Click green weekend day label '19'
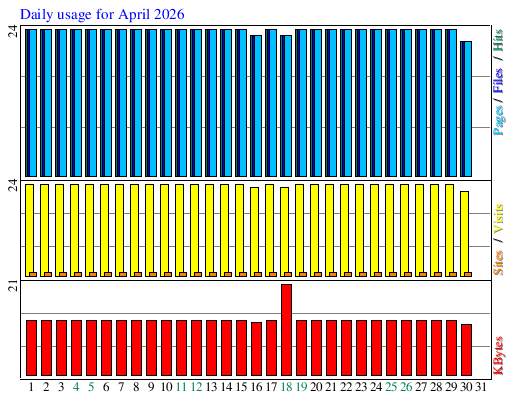Image resolution: width=512 pixels, height=400 pixels. [x=301, y=387]
